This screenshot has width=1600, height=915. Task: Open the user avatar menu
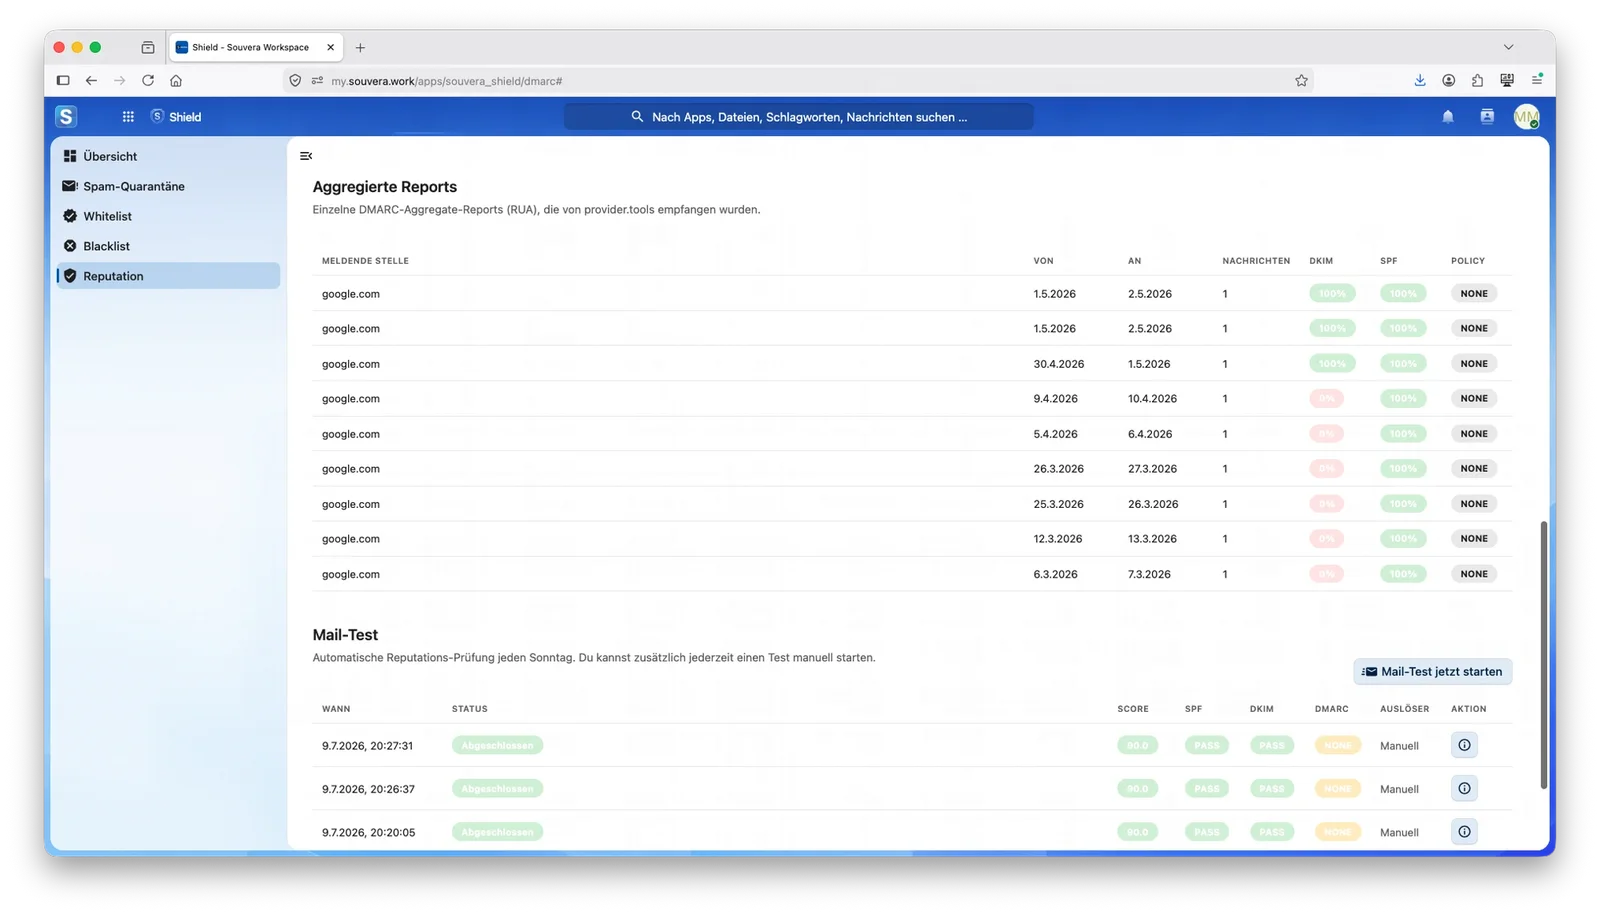pyautogui.click(x=1526, y=117)
